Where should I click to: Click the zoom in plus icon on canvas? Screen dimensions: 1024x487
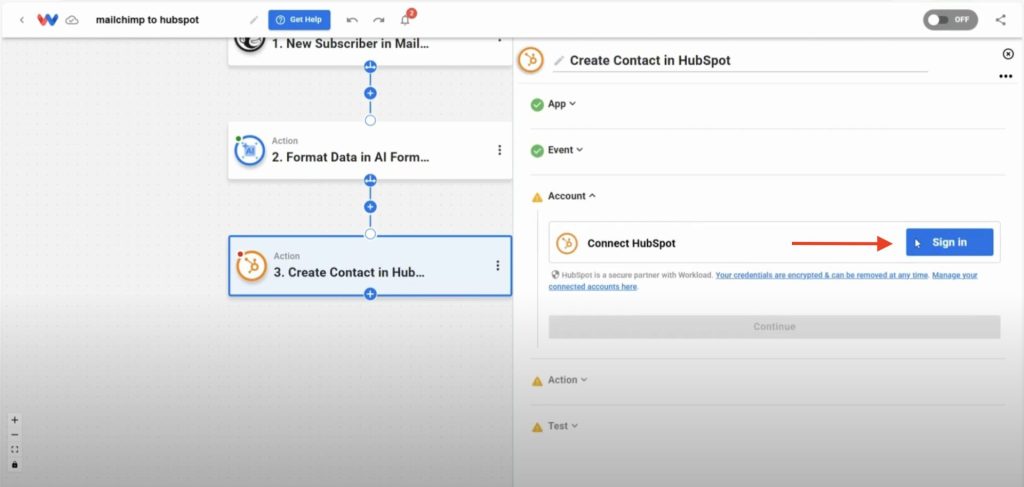[15, 420]
